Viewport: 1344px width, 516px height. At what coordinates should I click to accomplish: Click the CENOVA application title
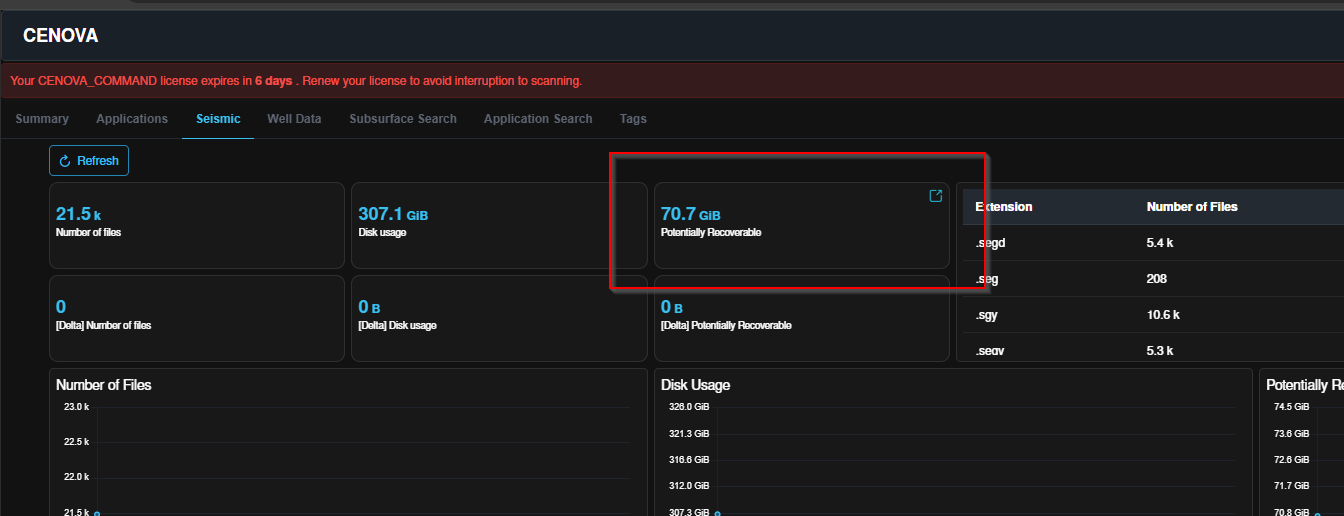(x=60, y=36)
